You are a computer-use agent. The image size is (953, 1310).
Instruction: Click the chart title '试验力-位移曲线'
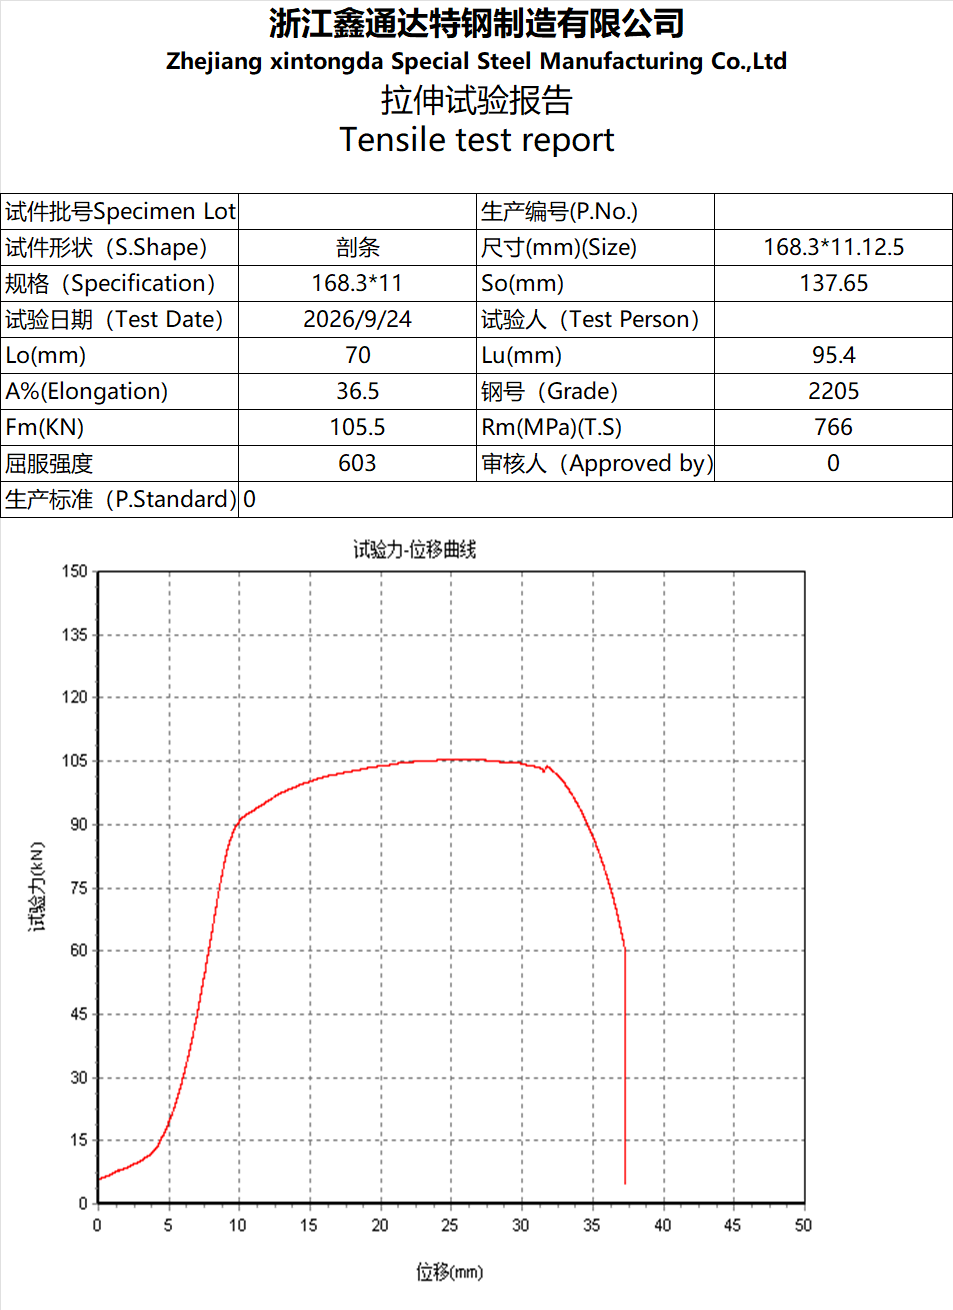click(414, 550)
